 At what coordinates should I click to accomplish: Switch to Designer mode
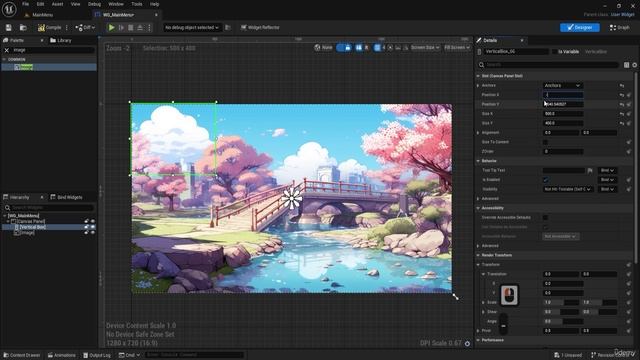point(580,27)
